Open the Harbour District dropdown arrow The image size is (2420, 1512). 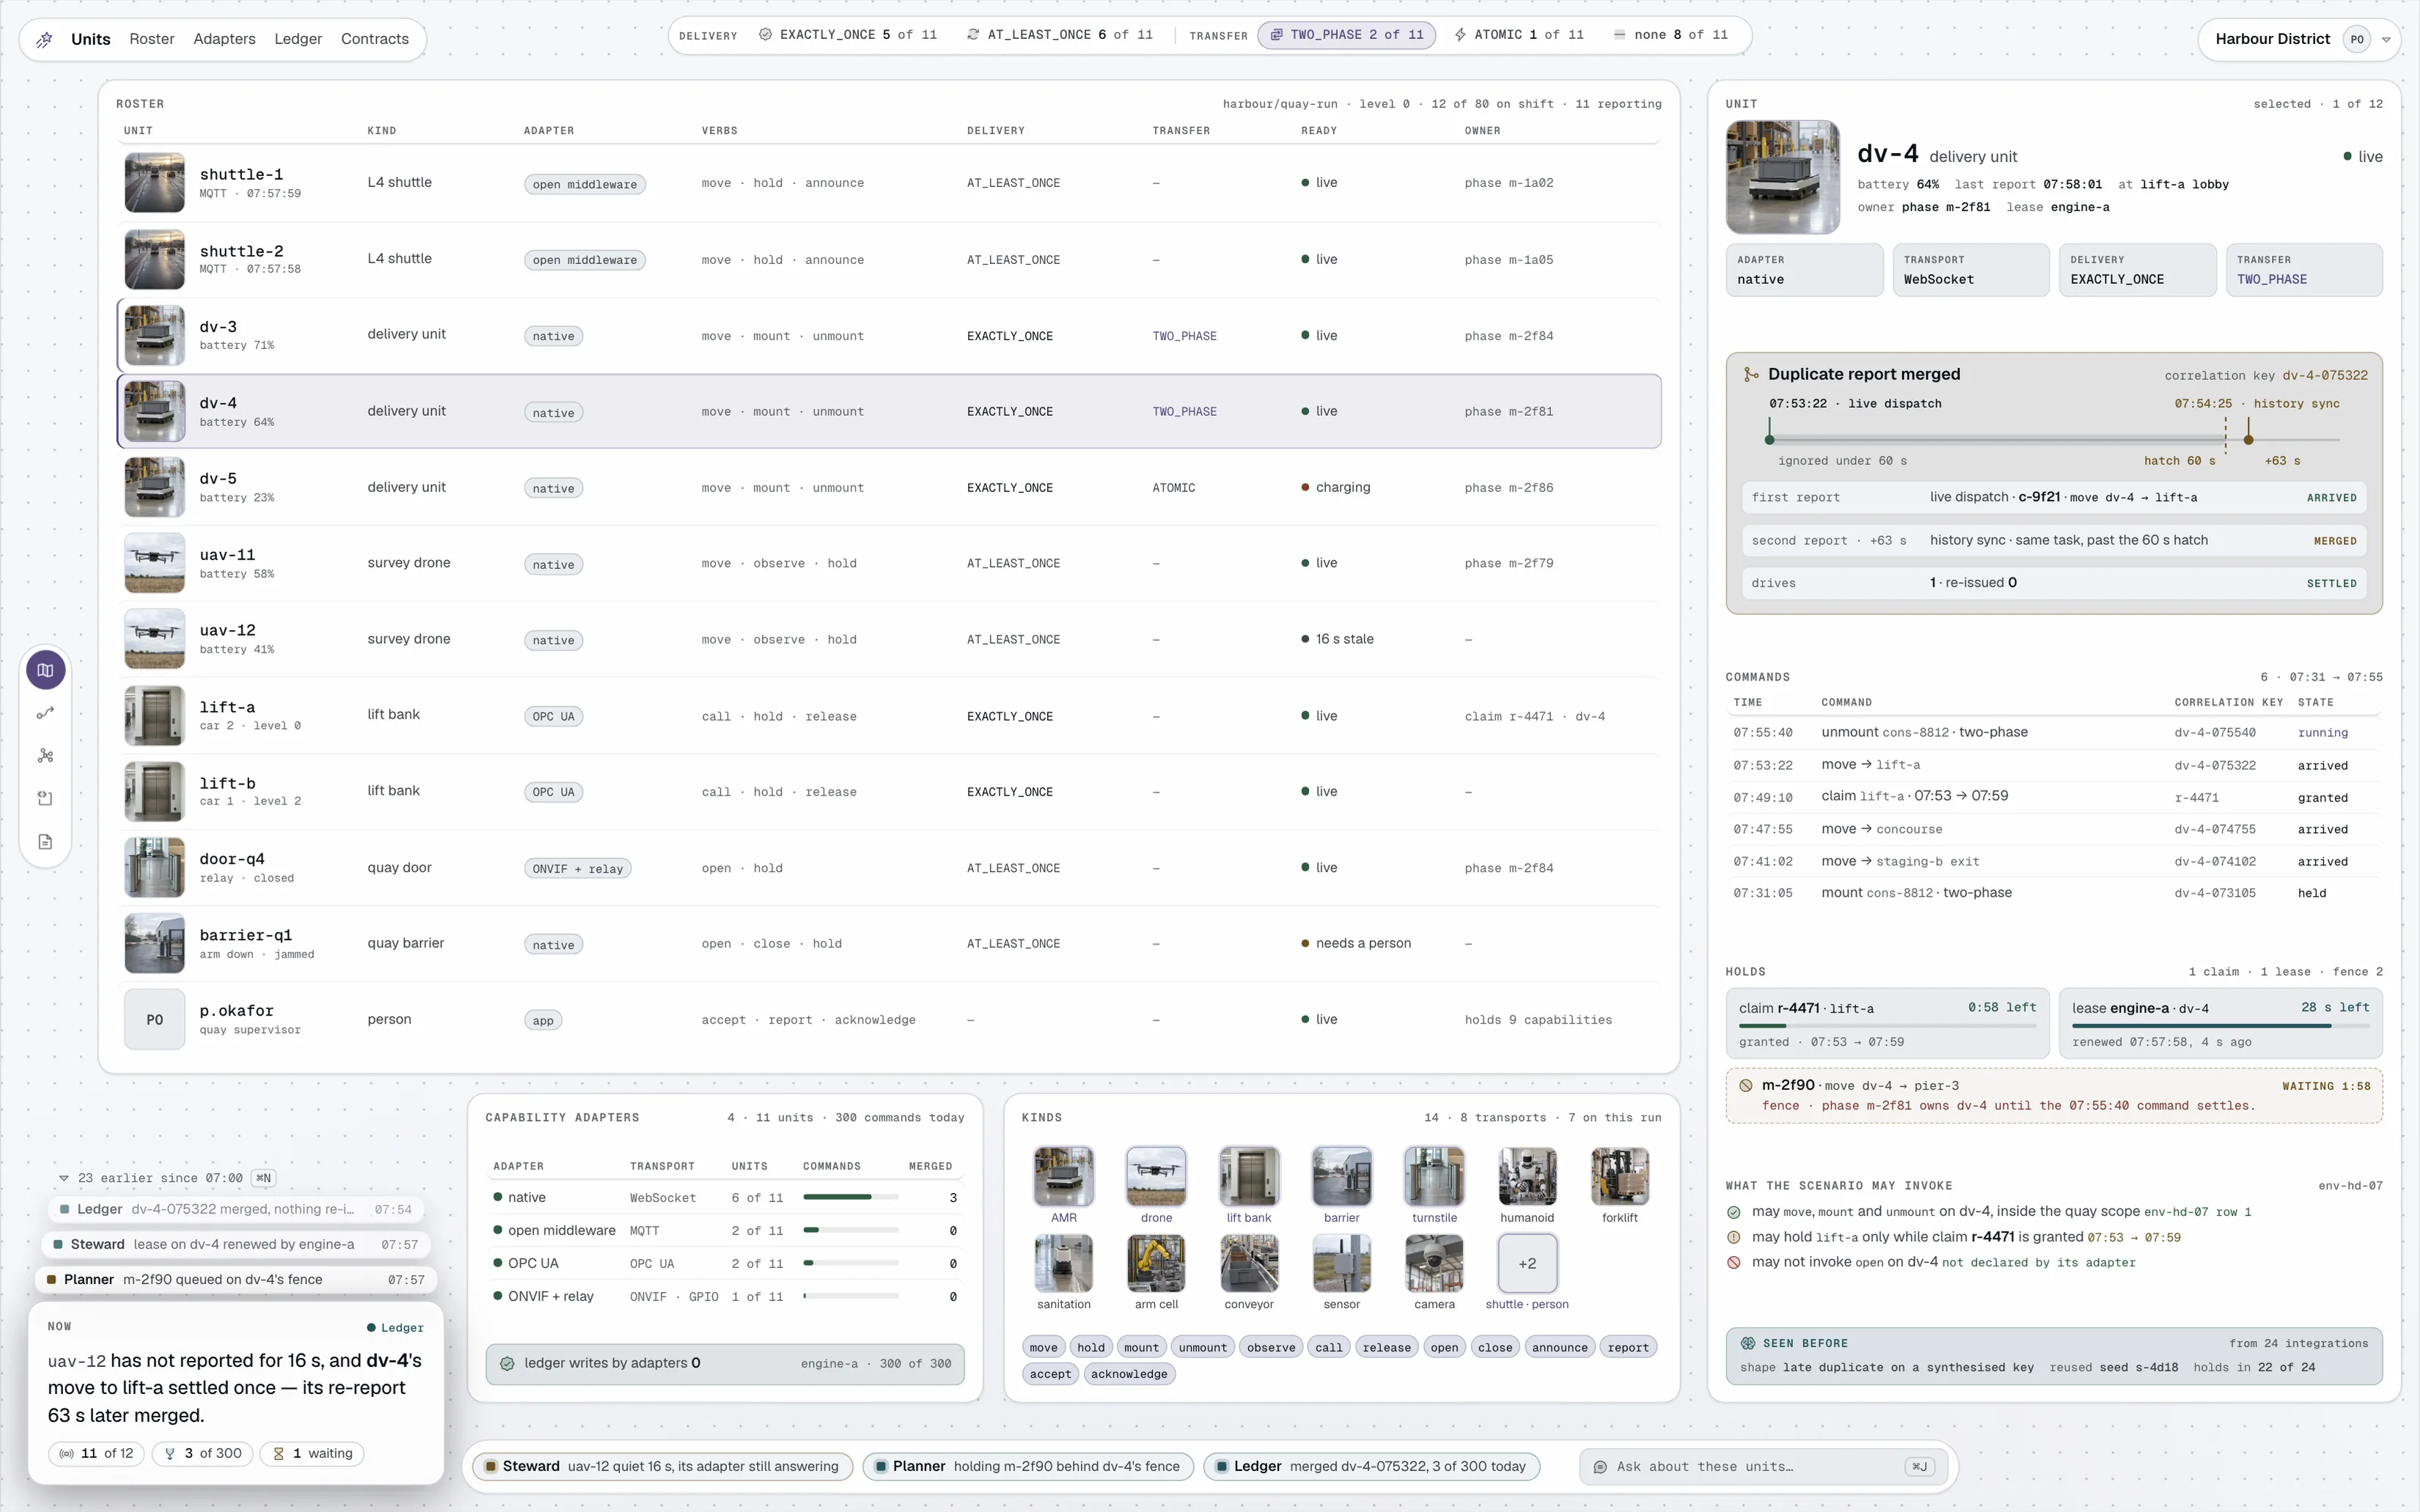pyautogui.click(x=2386, y=40)
